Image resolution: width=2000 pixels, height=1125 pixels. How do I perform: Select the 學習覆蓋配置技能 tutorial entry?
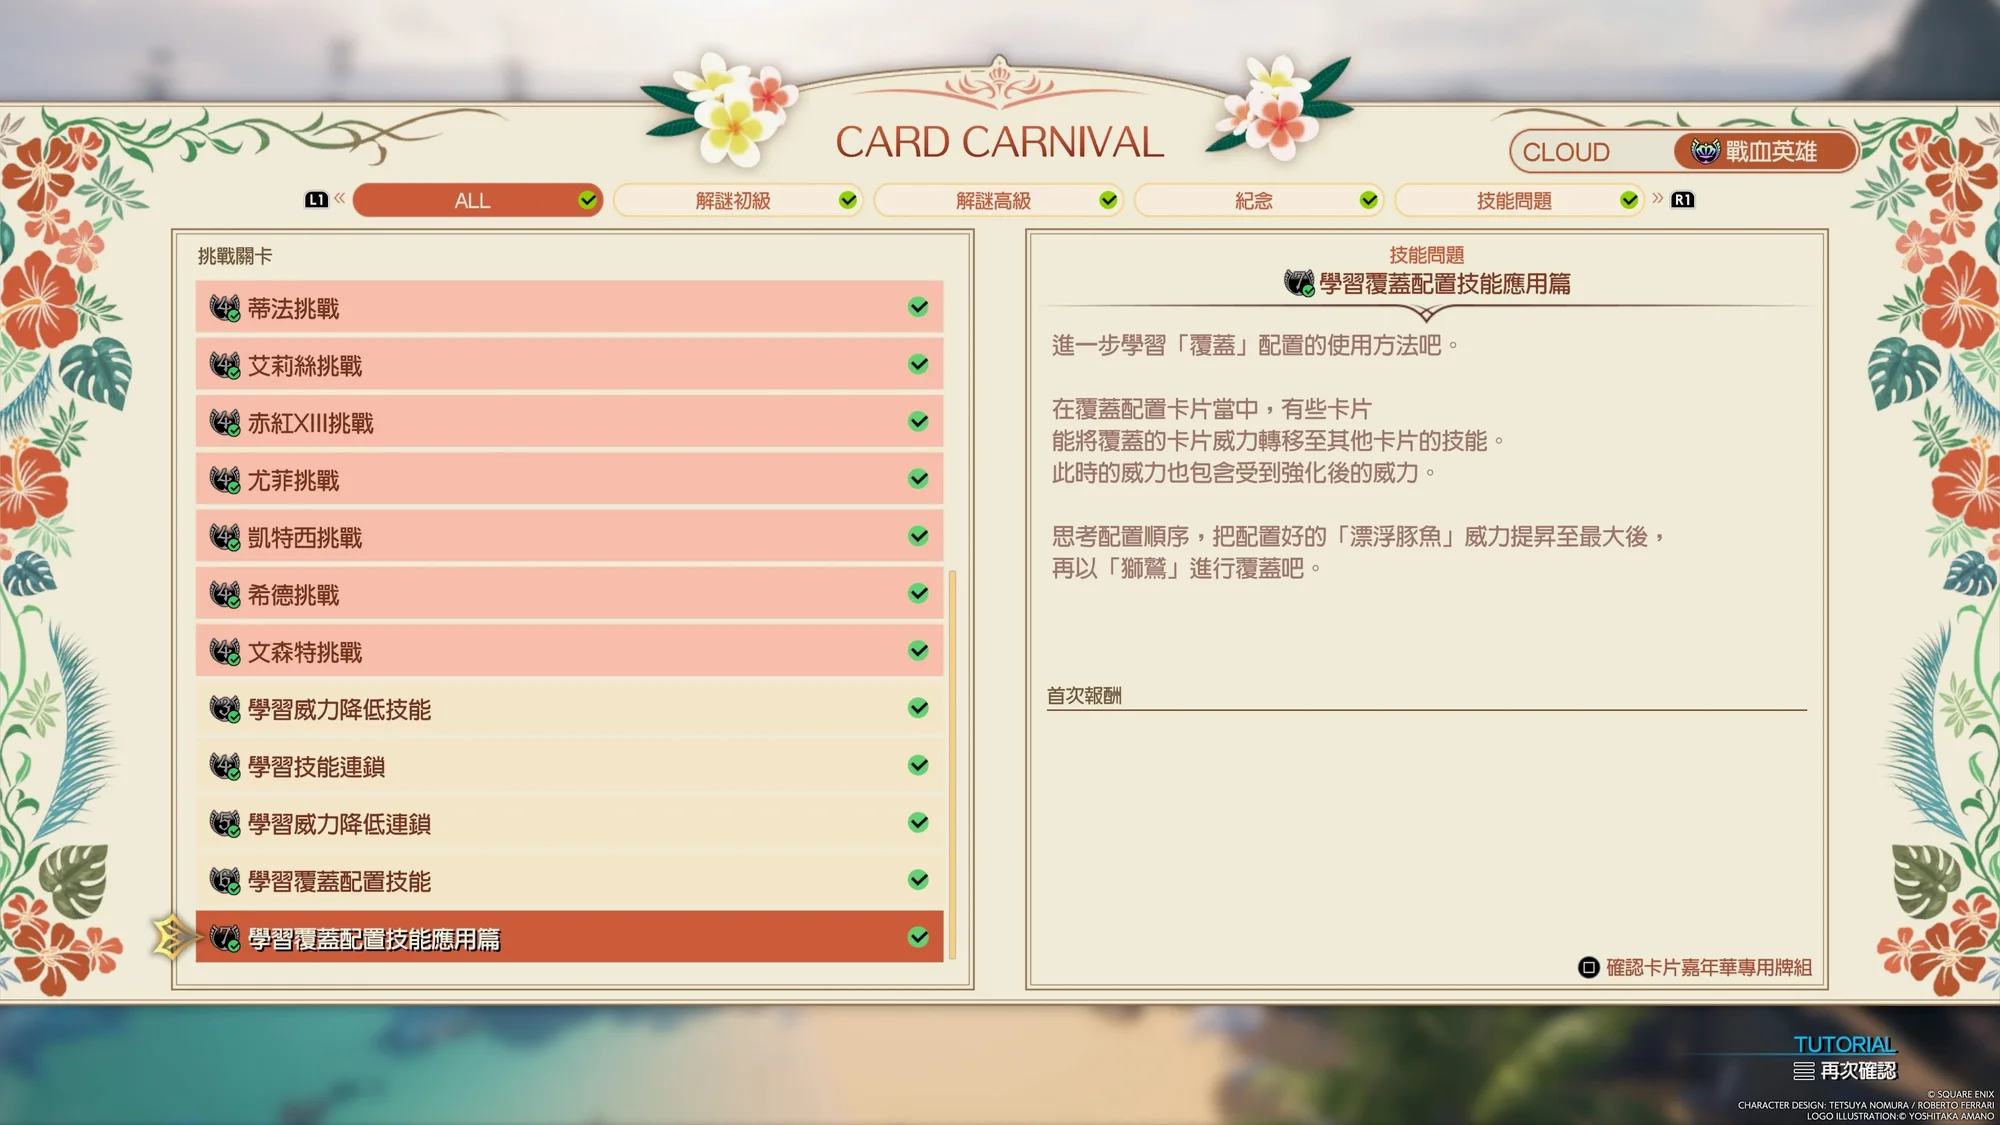point(569,879)
